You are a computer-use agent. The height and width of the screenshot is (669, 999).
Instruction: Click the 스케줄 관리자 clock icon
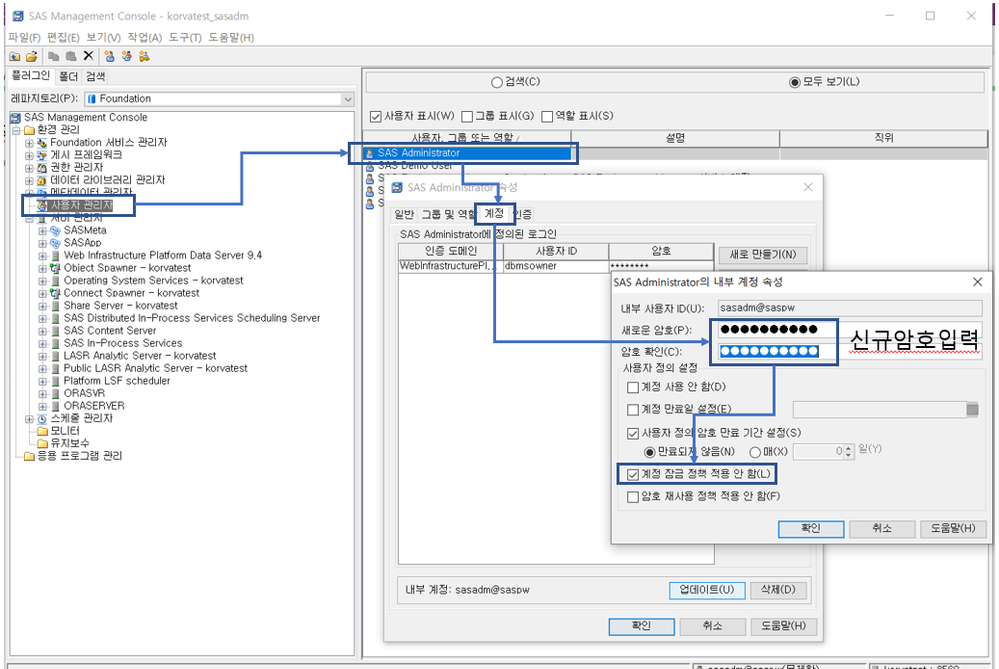tap(42, 419)
